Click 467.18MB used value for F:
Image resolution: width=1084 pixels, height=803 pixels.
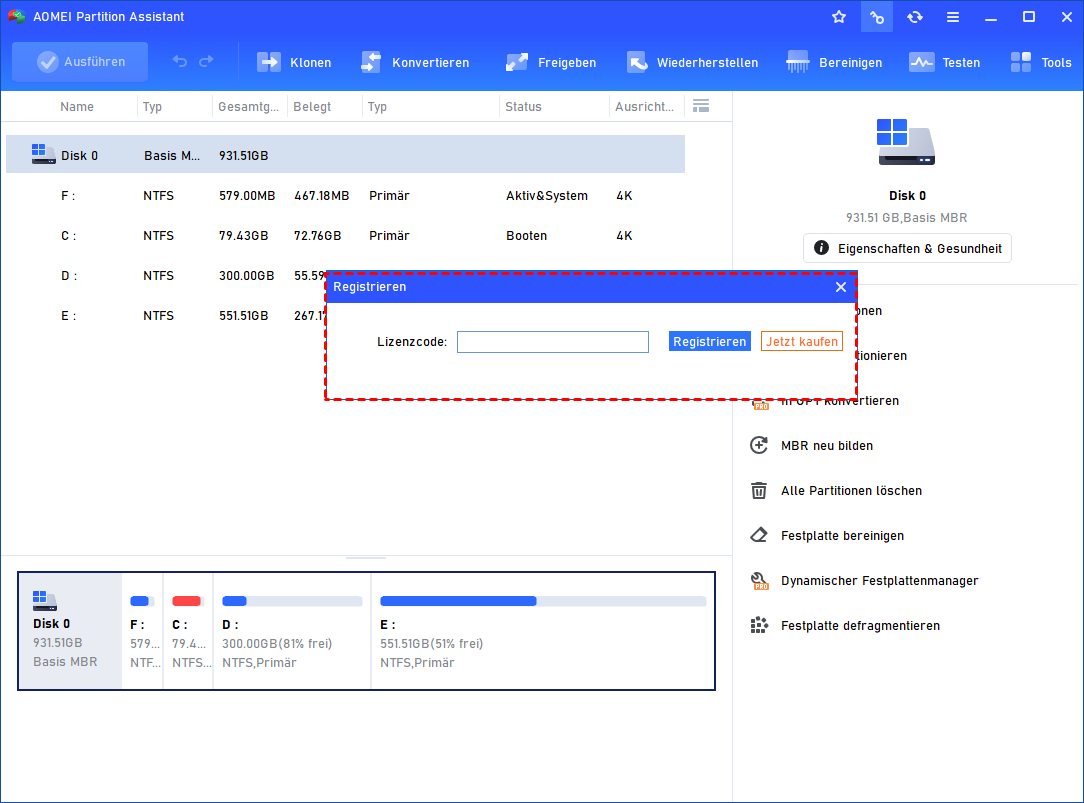pos(321,196)
